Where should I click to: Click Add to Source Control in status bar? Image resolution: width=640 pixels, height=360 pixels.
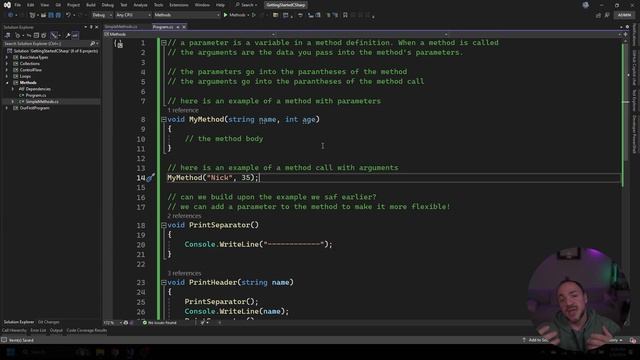click(537, 340)
